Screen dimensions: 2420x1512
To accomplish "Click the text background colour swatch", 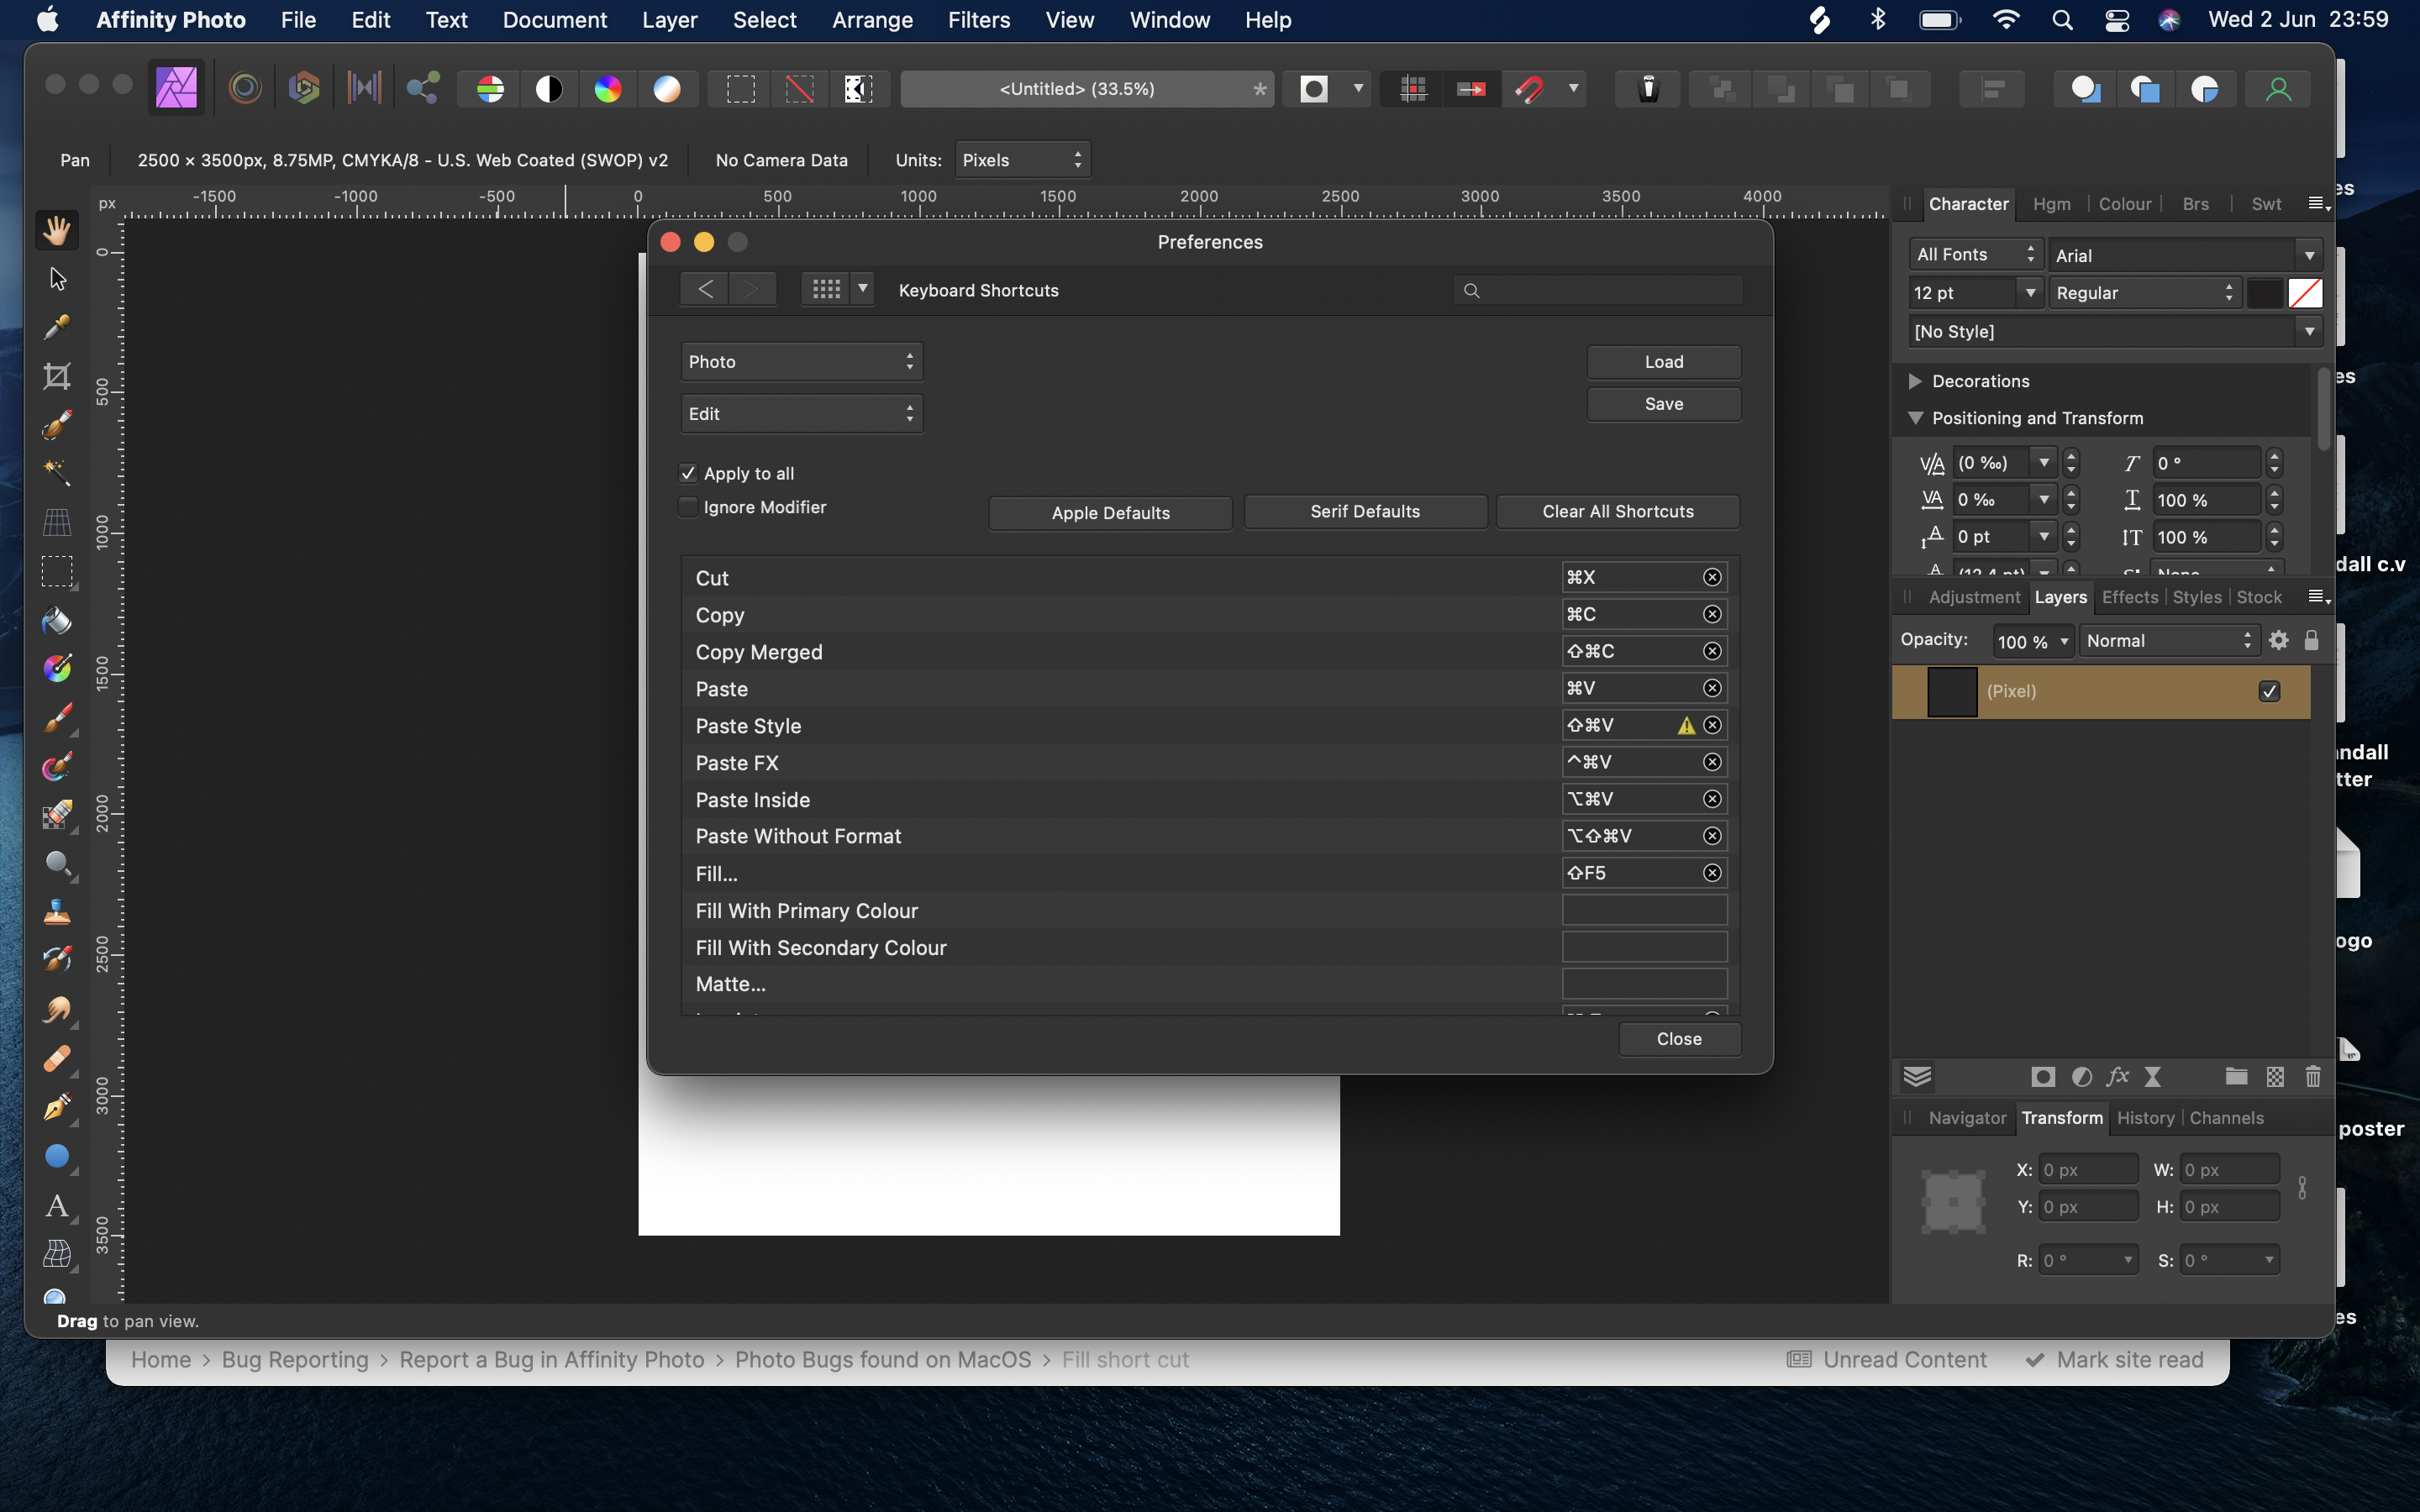I will click(x=2305, y=293).
